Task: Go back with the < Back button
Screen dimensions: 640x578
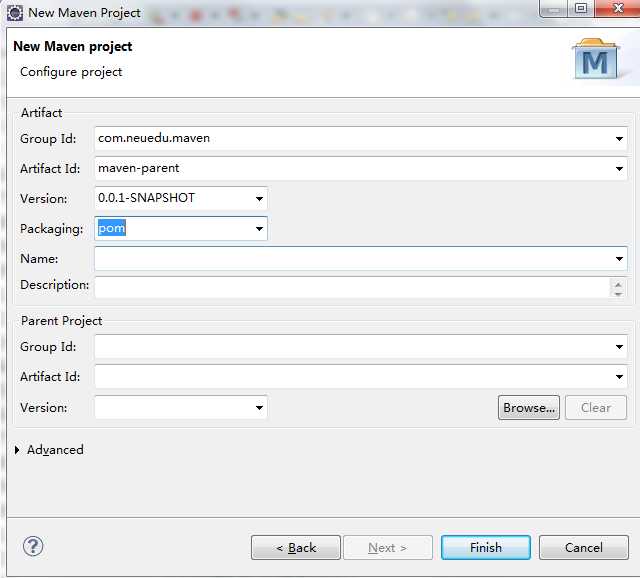Action: [296, 547]
